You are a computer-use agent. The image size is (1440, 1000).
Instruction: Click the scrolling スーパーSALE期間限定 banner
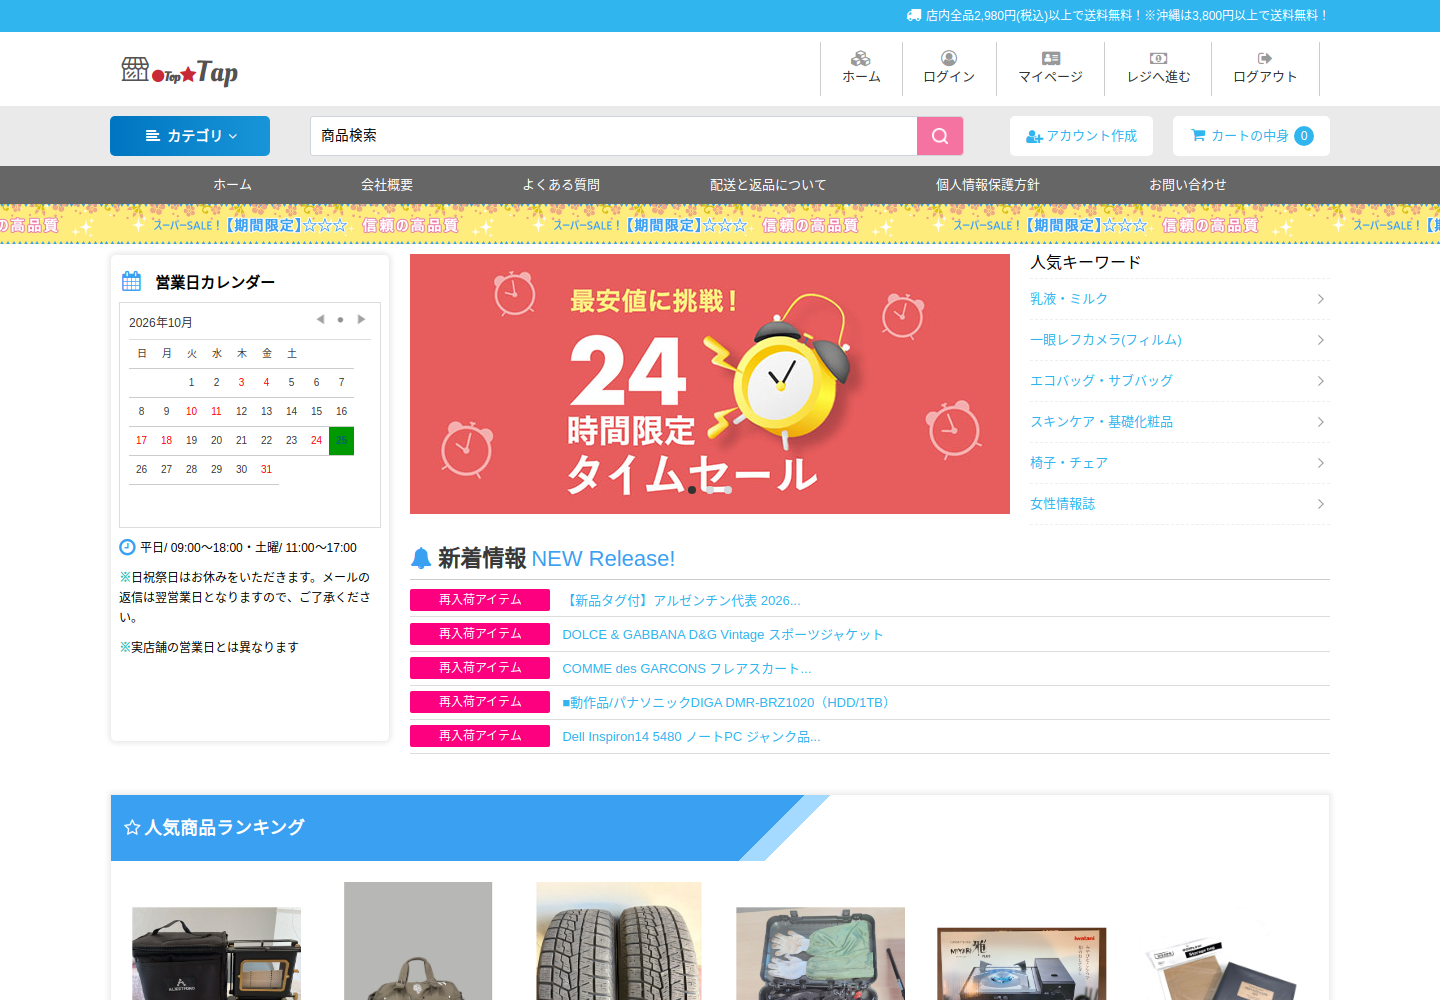tap(720, 225)
